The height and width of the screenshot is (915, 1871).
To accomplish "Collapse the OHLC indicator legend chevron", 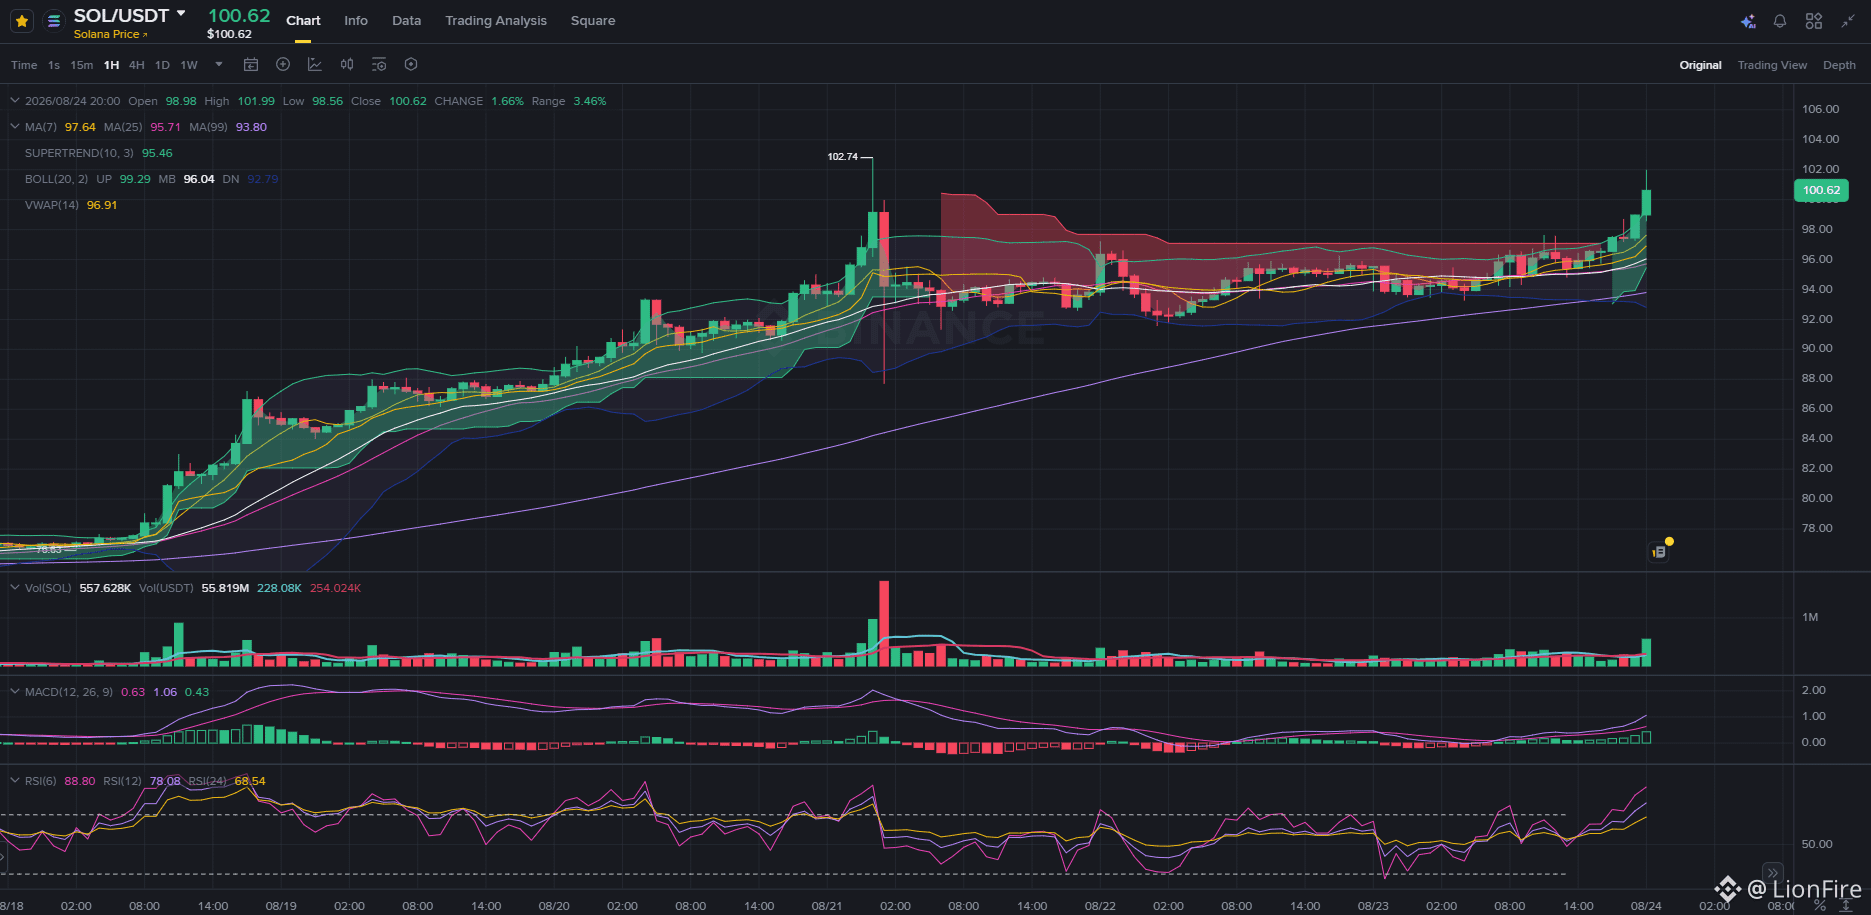I will click(x=15, y=101).
